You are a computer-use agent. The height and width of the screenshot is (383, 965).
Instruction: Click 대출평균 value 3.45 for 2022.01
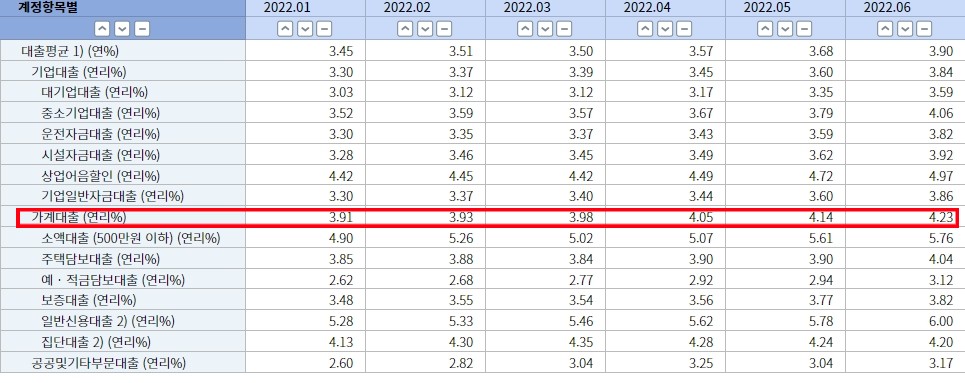tap(342, 51)
